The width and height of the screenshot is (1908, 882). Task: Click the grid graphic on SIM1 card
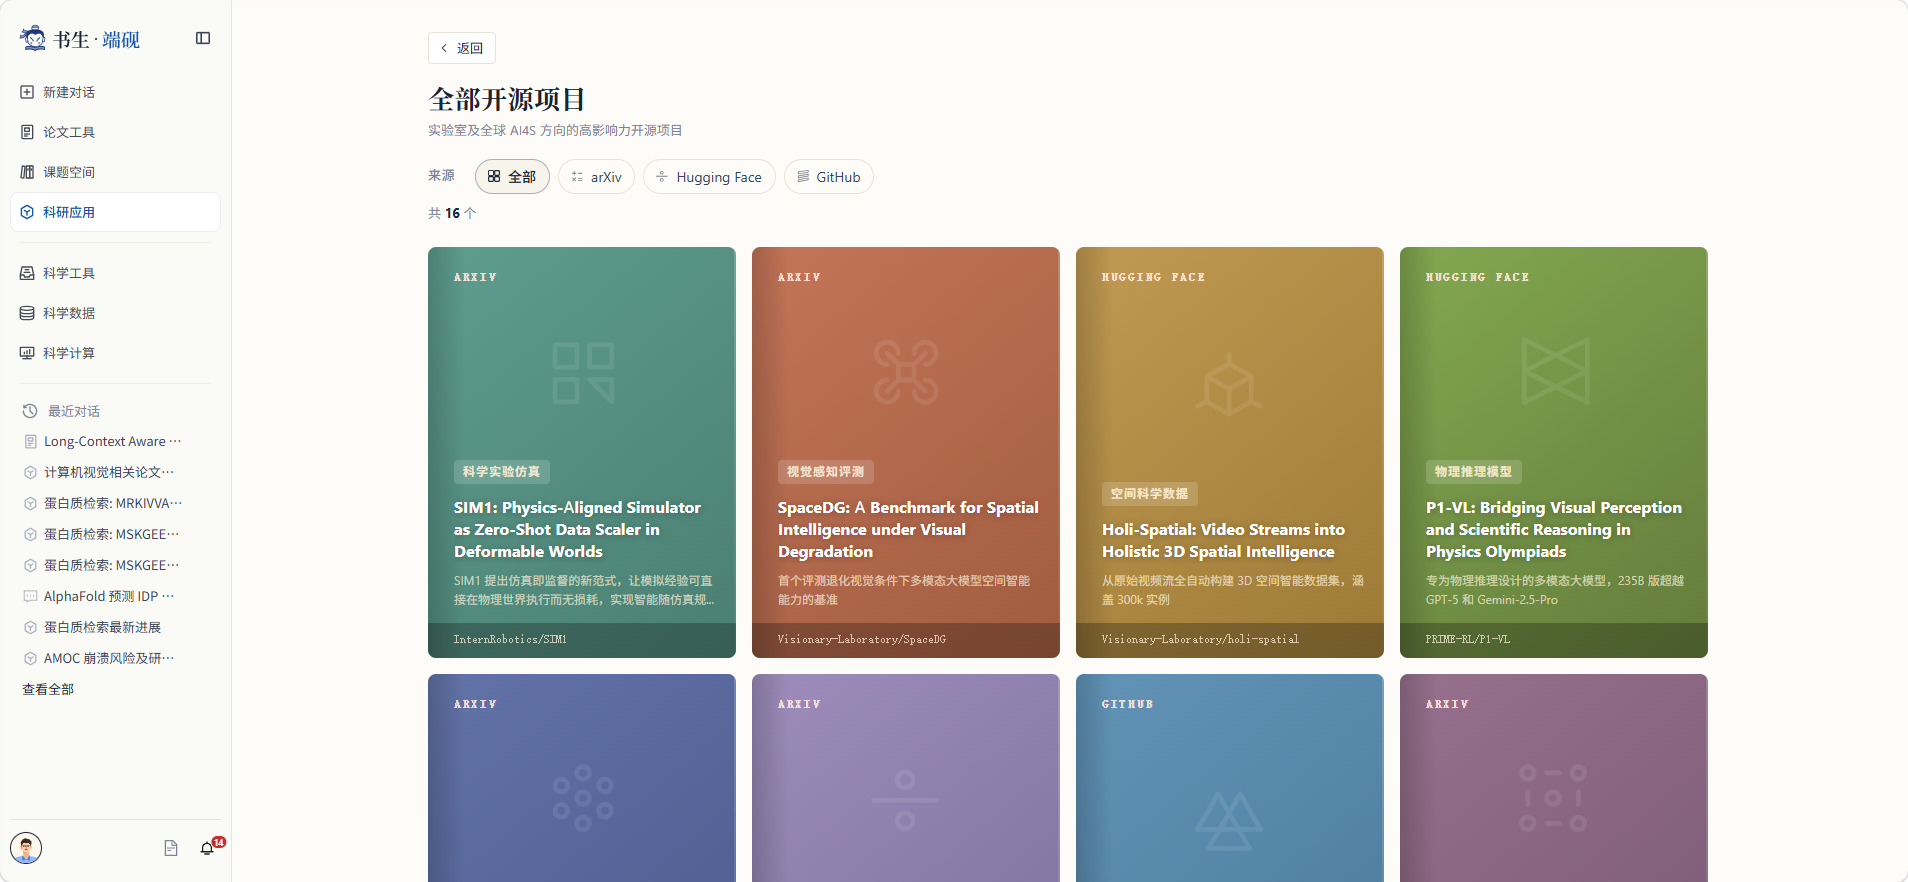pos(583,373)
